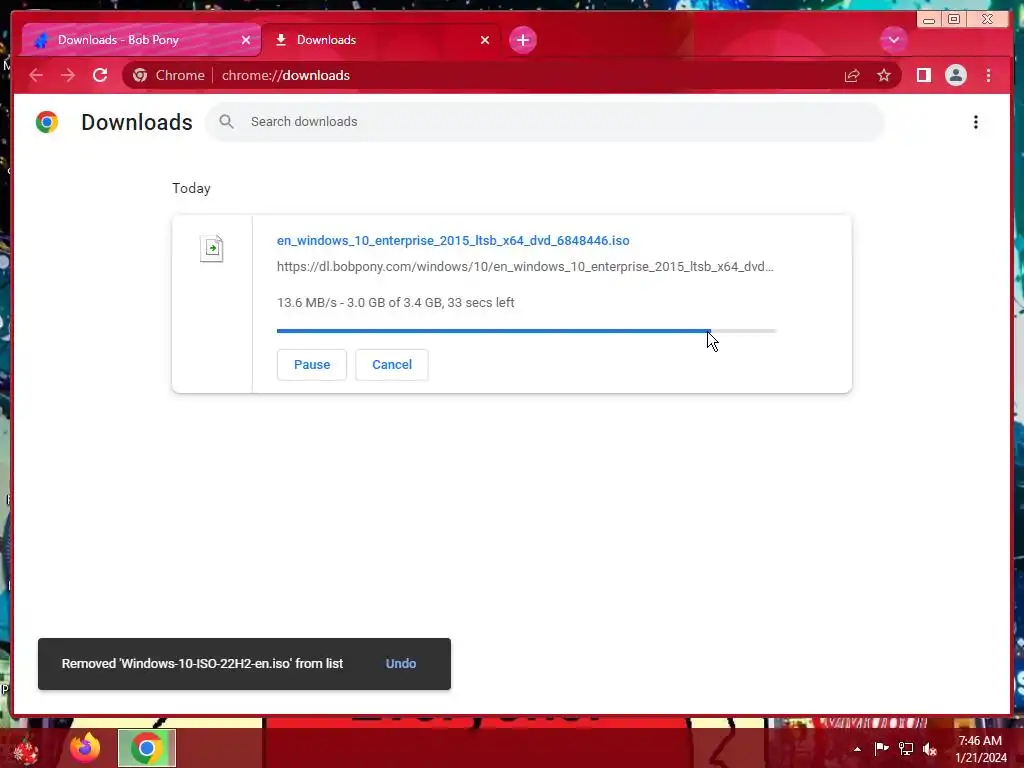Image resolution: width=1024 pixels, height=768 pixels.
Task: Click the Today date heading
Action: coord(191,188)
